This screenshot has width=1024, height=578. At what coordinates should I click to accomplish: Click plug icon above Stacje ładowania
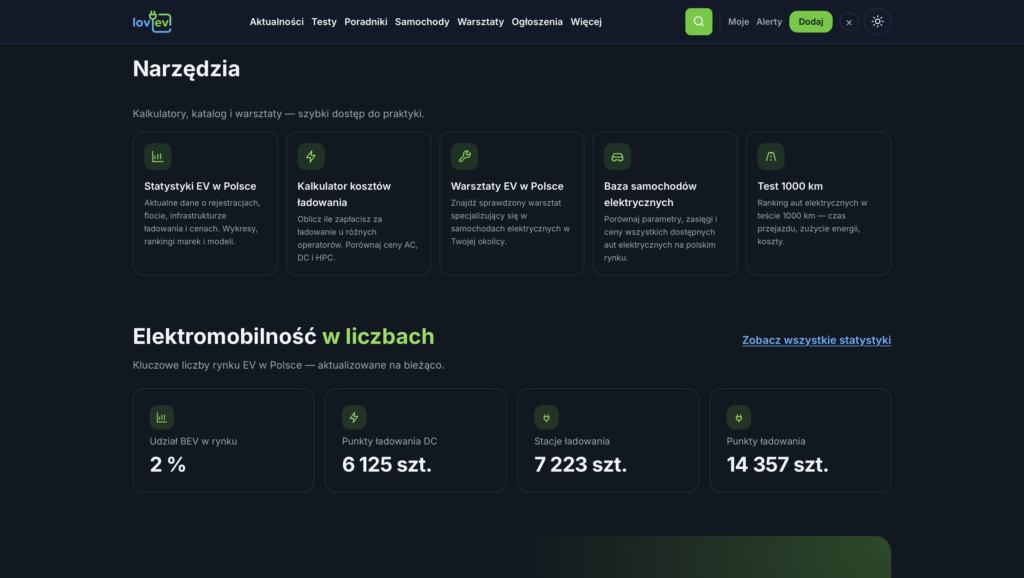pyautogui.click(x=546, y=417)
